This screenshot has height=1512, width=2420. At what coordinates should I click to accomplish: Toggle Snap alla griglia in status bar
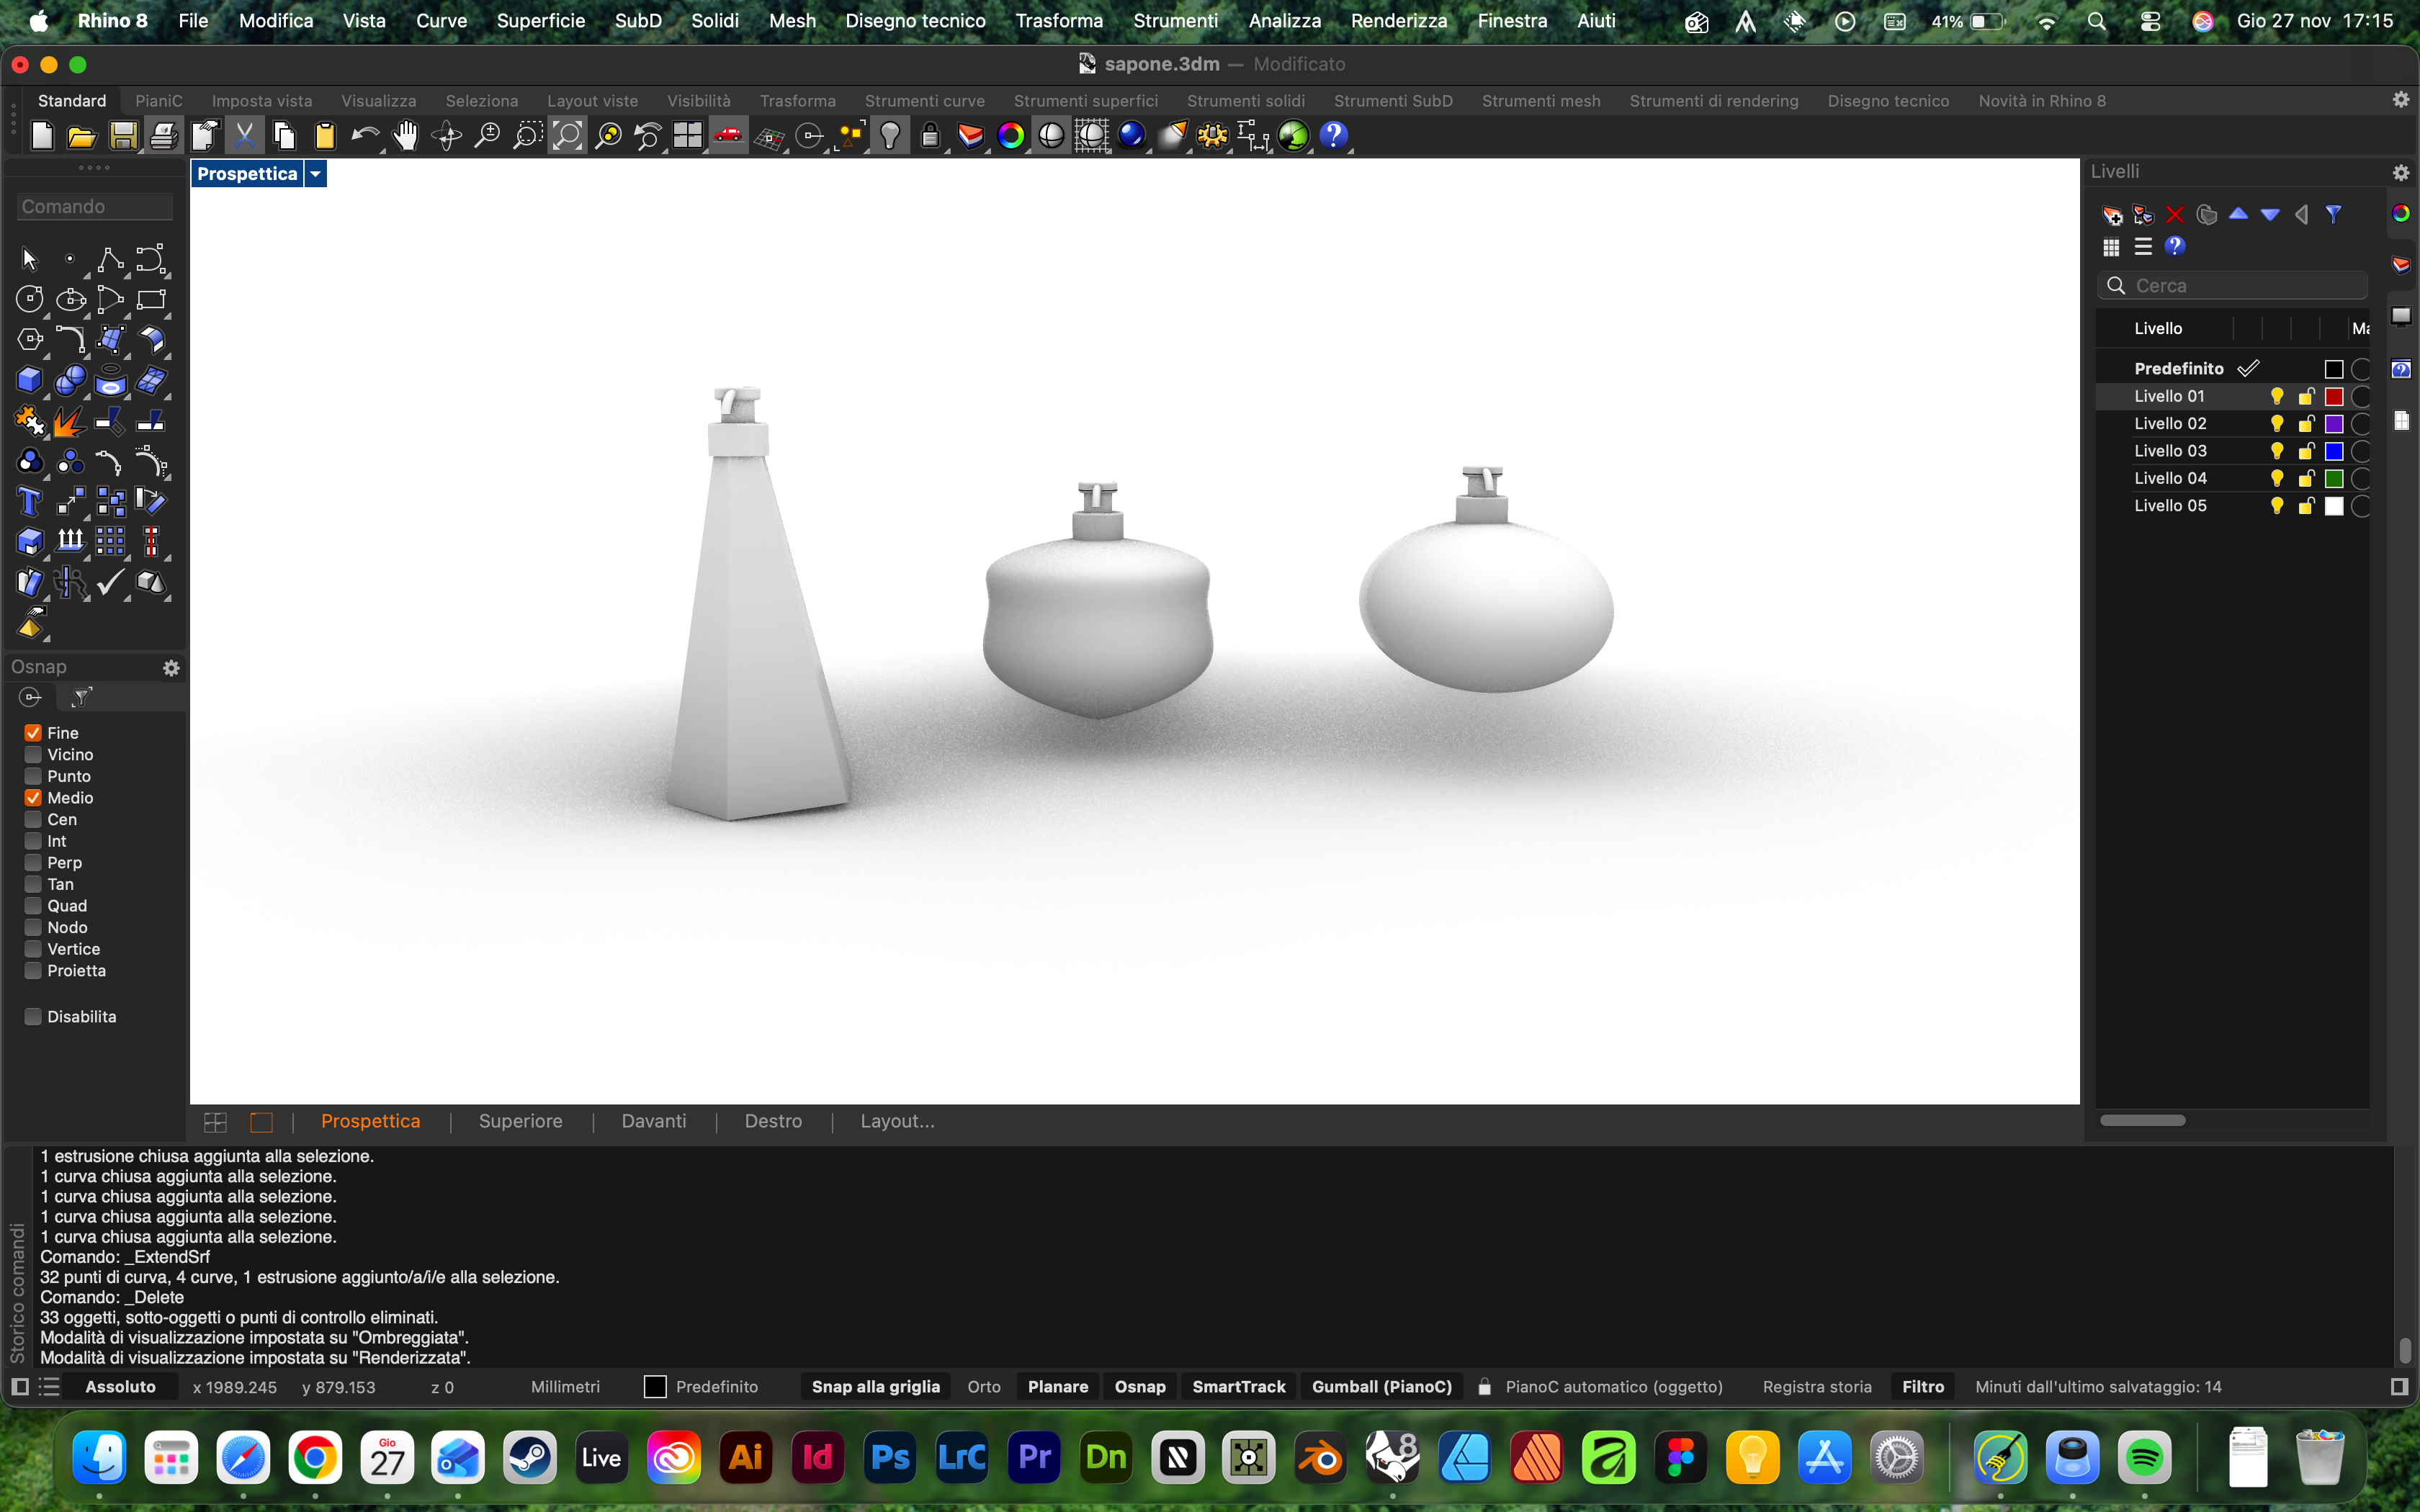pos(875,1387)
